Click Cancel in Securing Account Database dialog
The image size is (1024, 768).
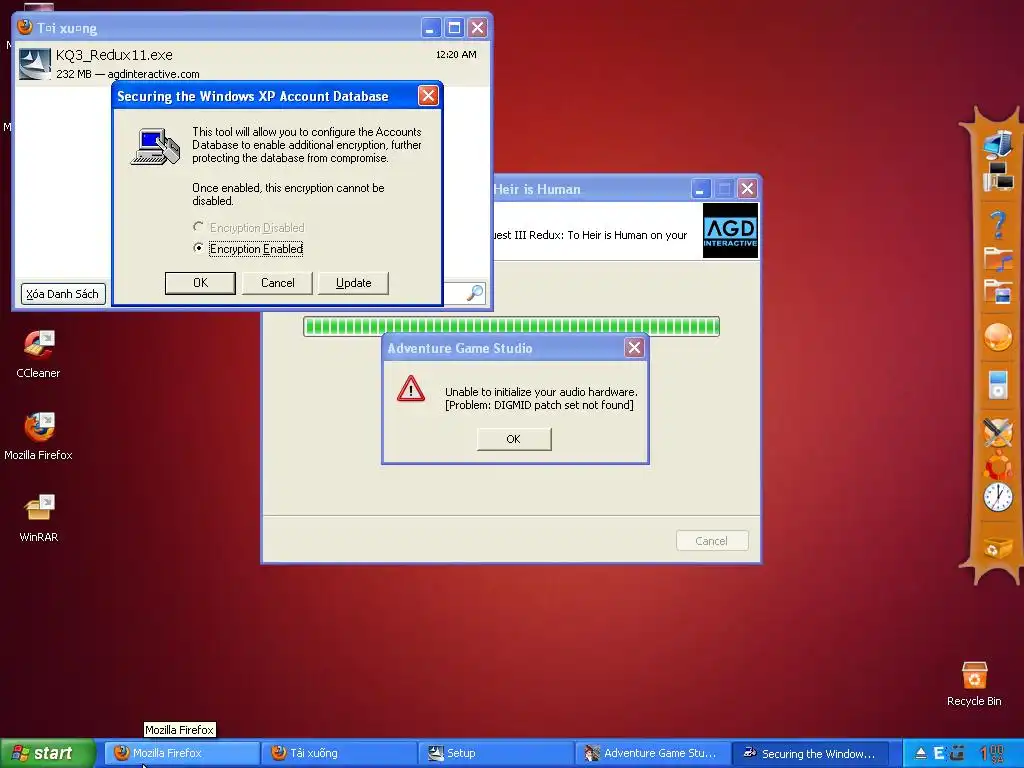277,283
